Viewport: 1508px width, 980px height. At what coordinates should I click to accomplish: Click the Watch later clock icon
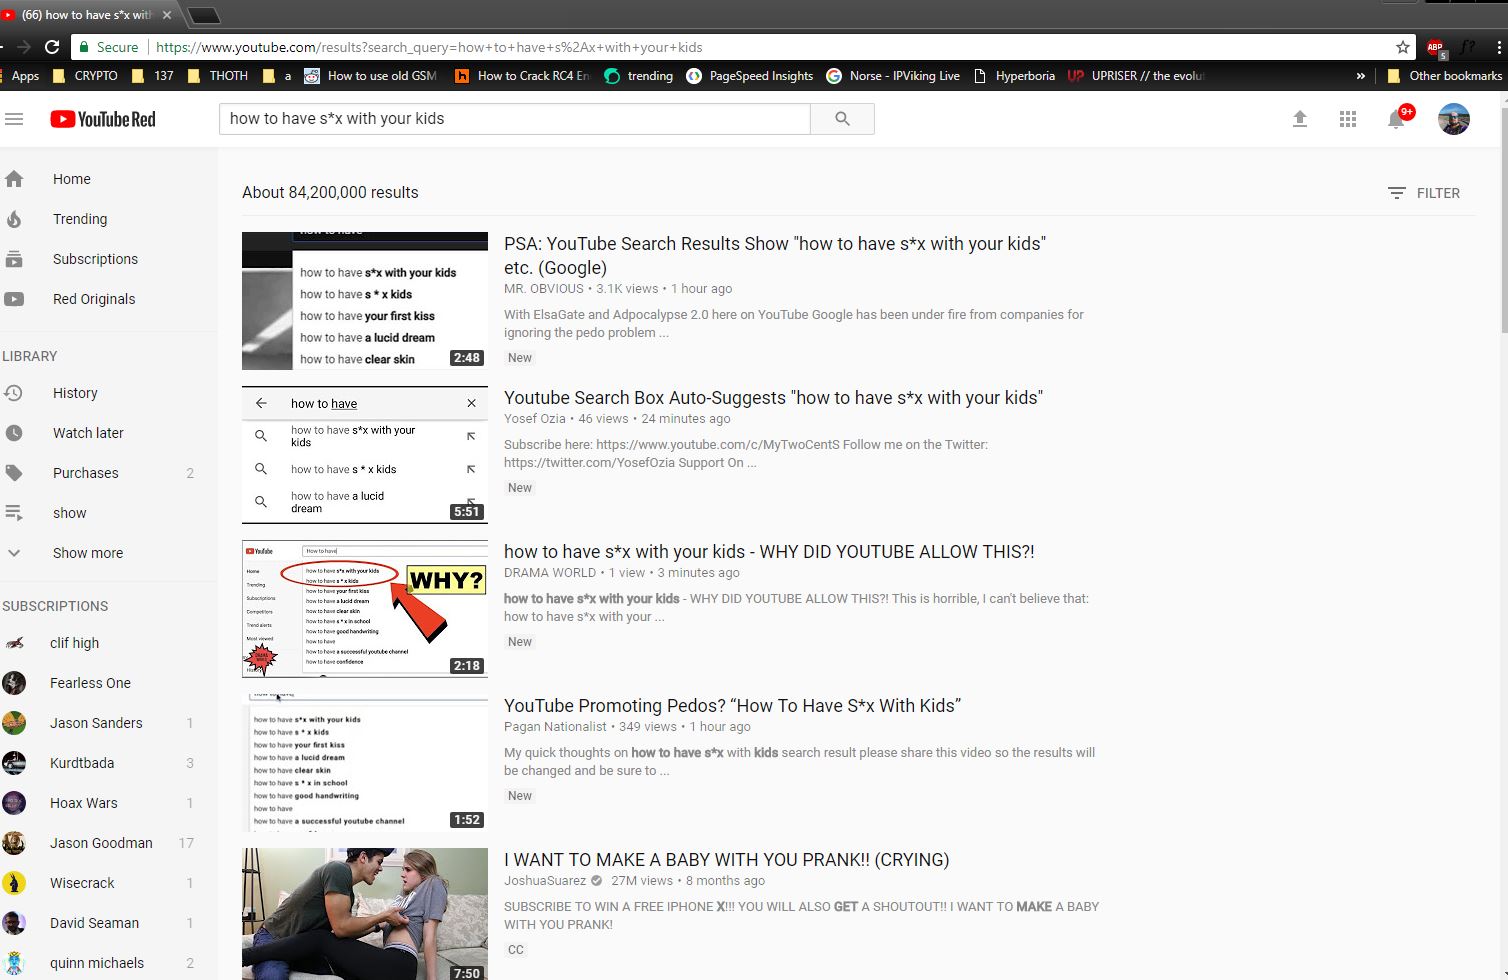(x=14, y=433)
